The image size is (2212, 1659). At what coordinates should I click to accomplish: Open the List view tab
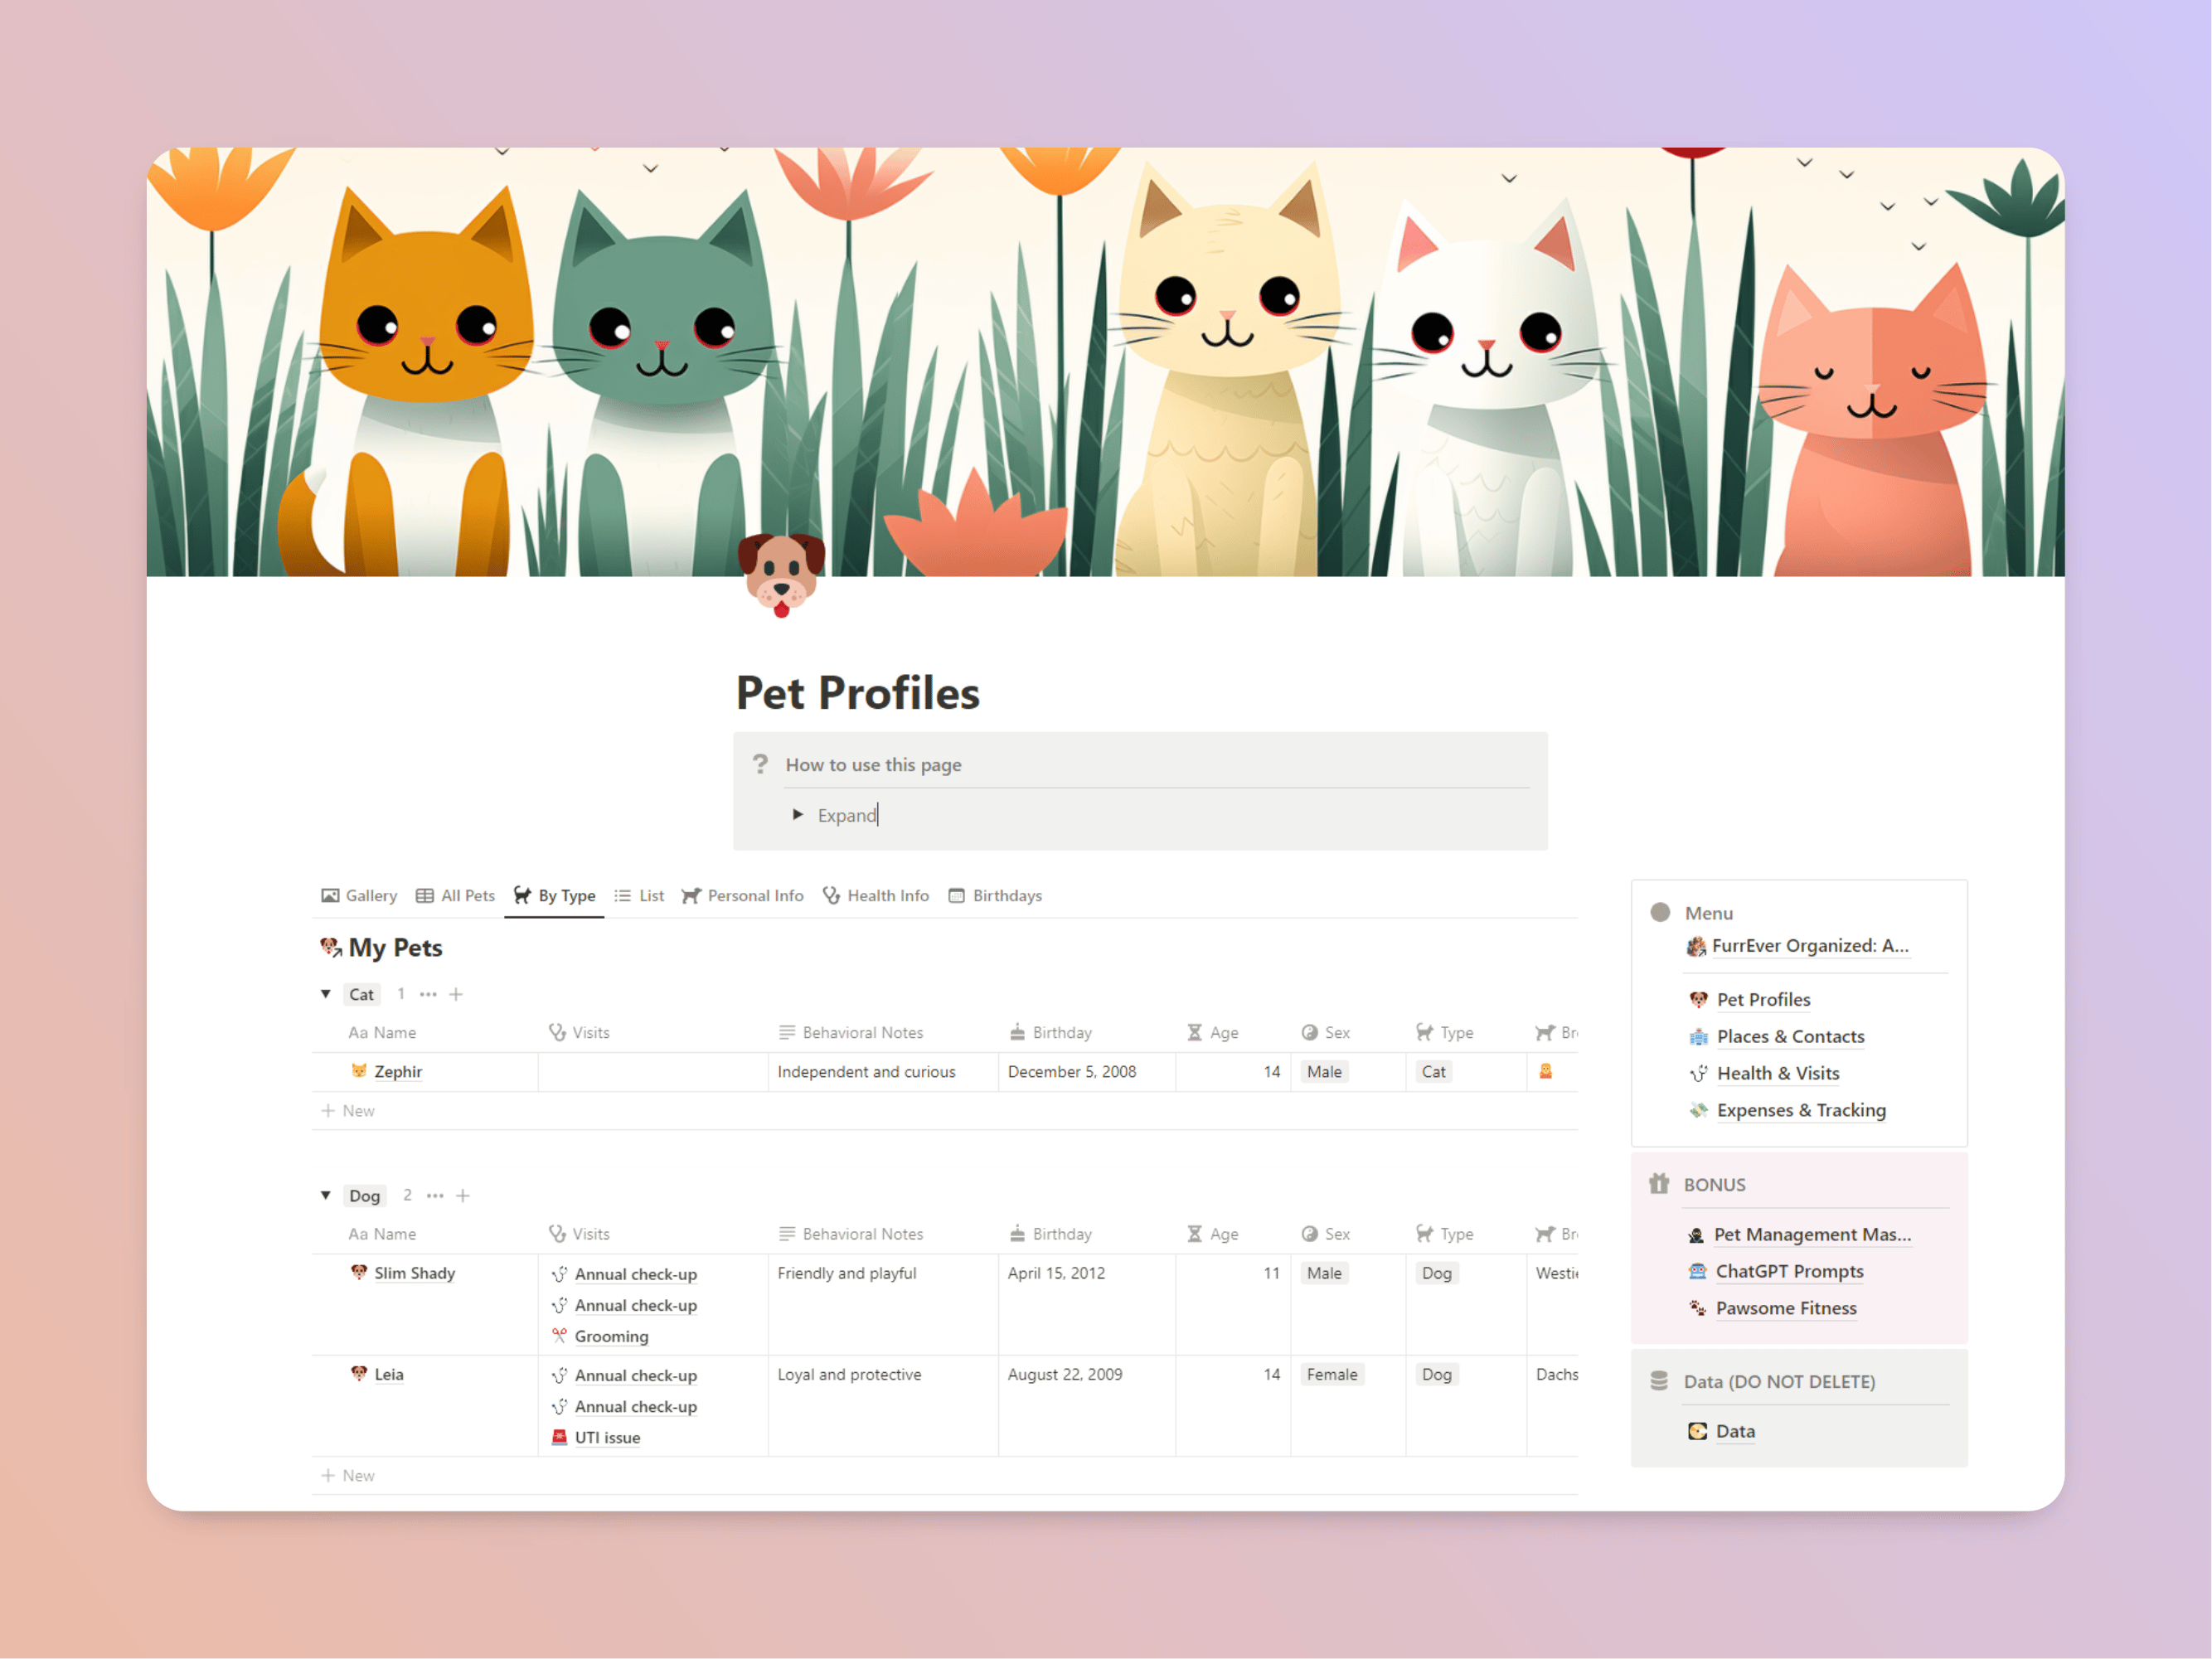pos(639,896)
